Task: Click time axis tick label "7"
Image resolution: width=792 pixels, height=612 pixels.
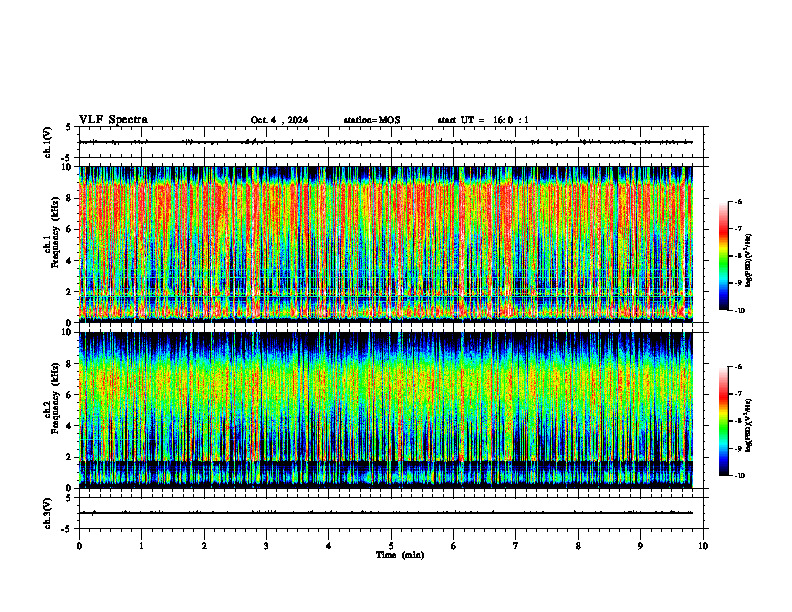Action: coord(516,546)
